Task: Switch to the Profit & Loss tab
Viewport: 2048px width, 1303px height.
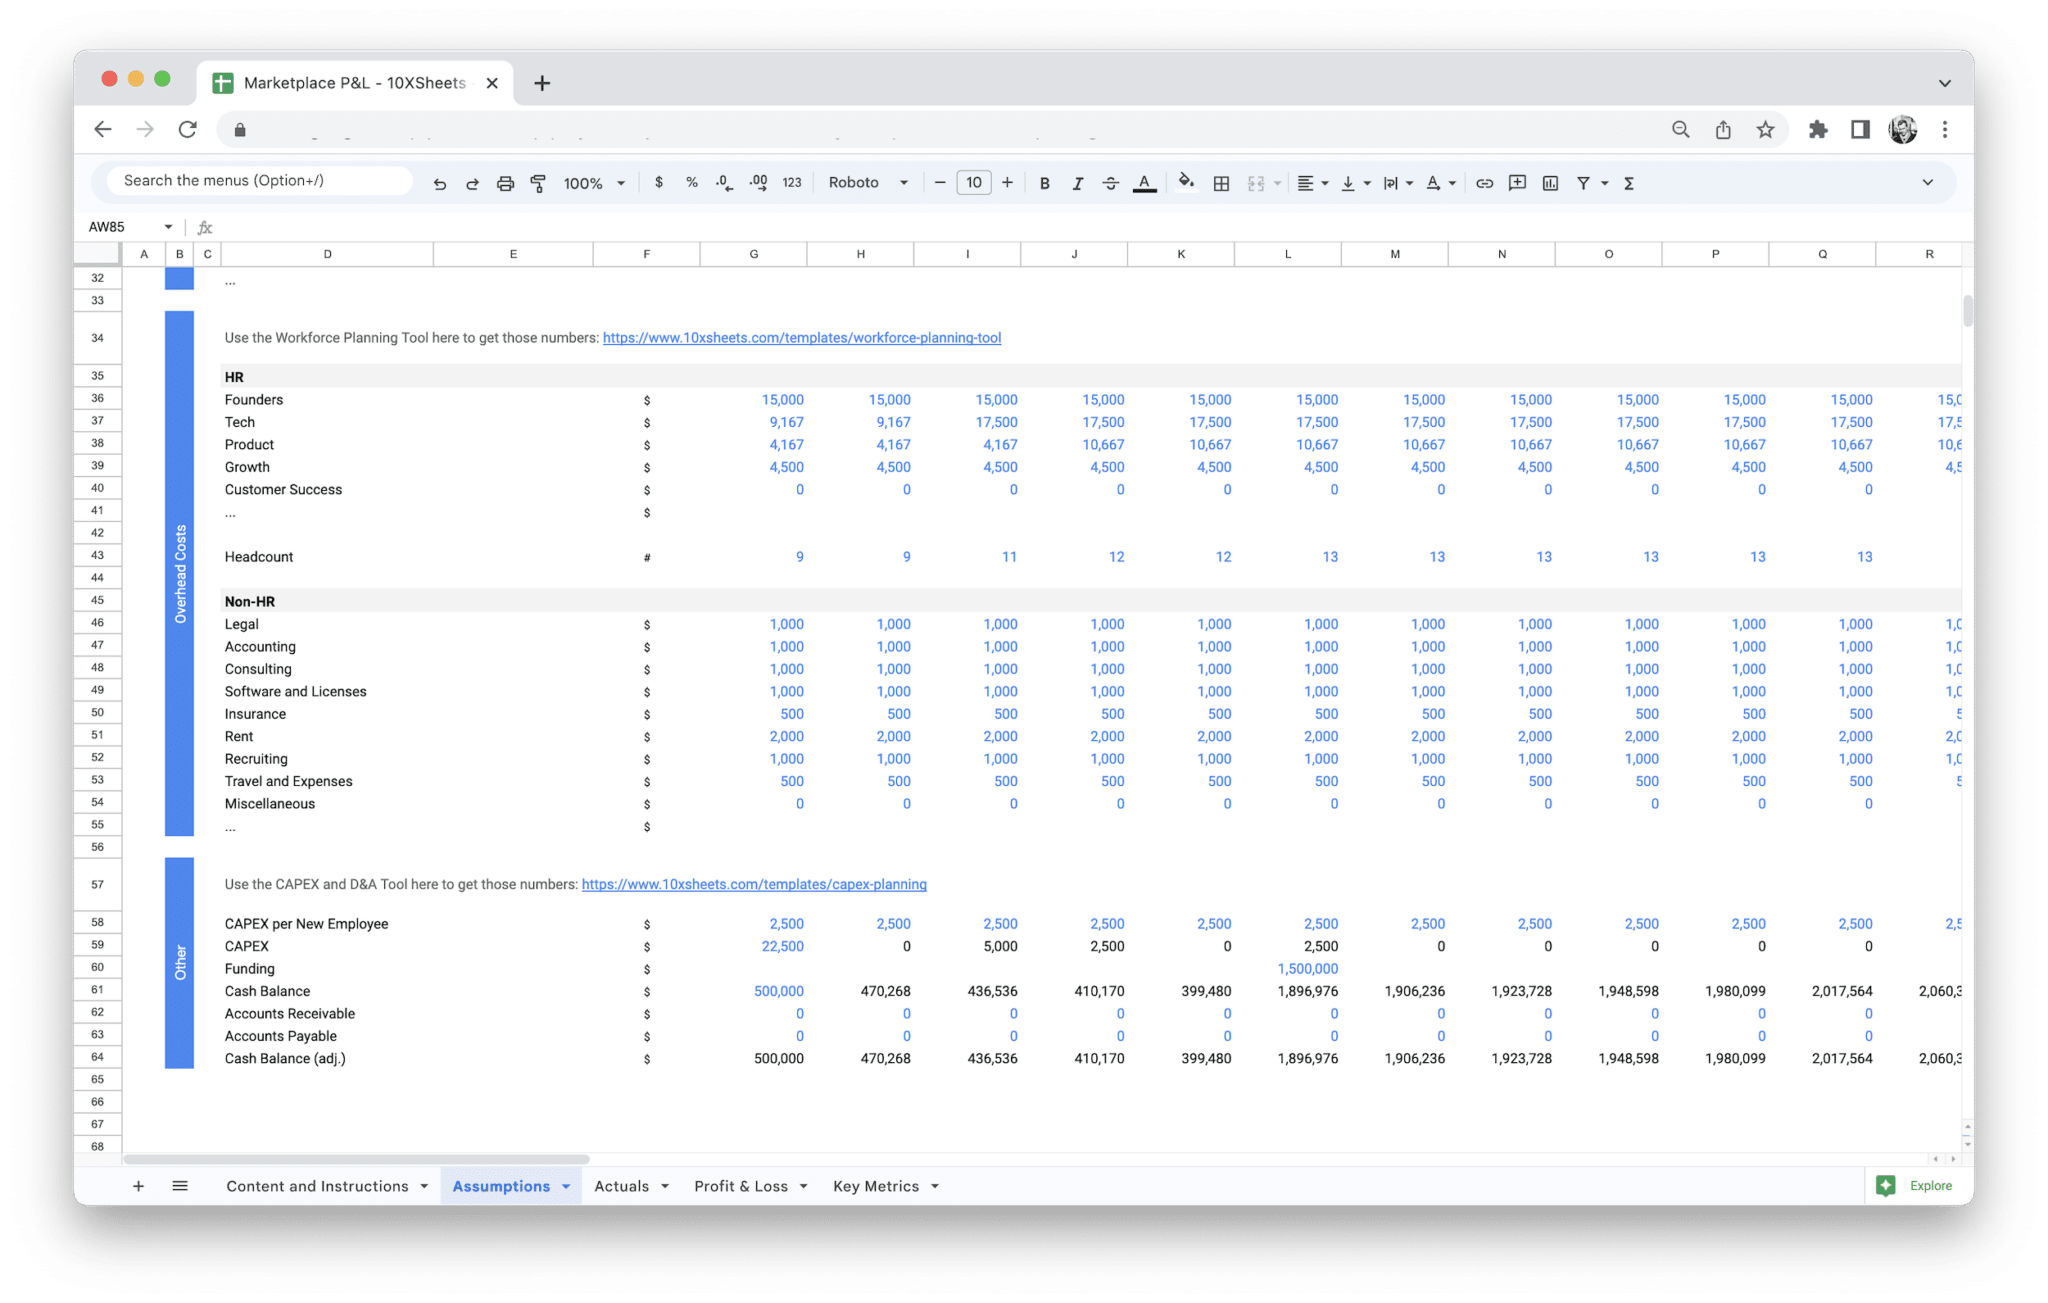Action: pyautogui.click(x=741, y=1186)
